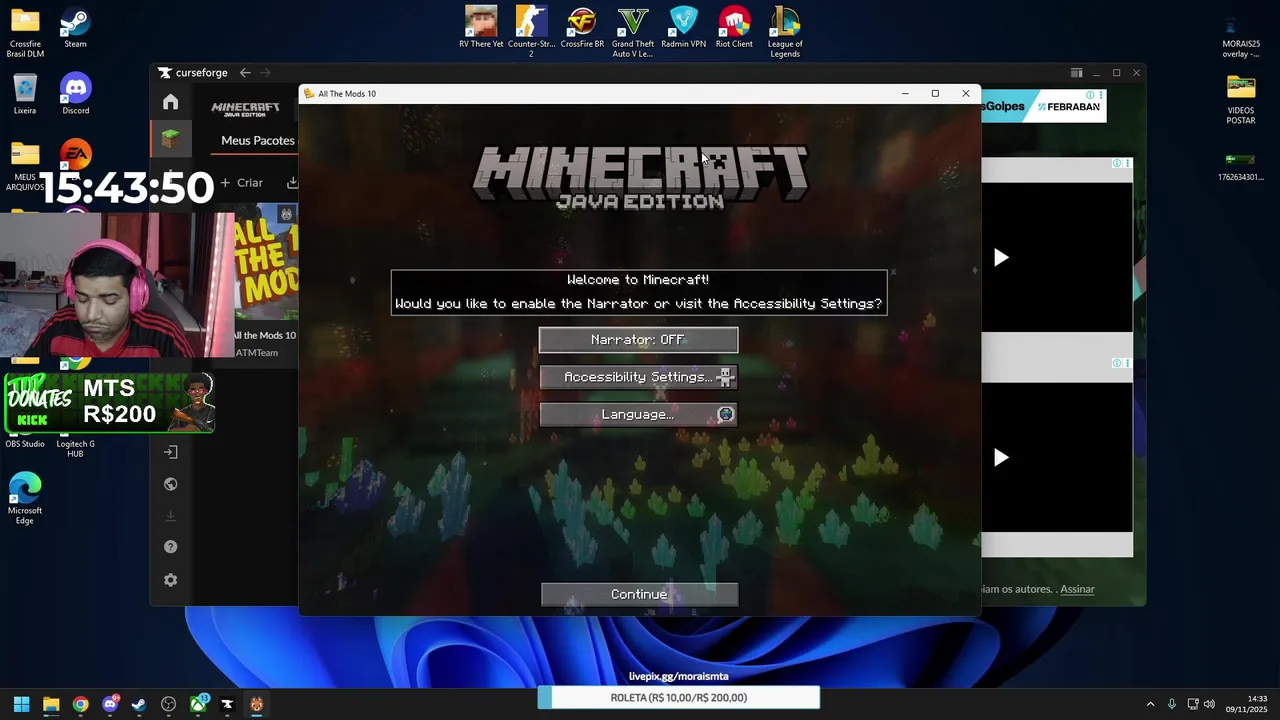1280x720 pixels.
Task: Select the Discord desktop icon
Action: (x=75, y=94)
